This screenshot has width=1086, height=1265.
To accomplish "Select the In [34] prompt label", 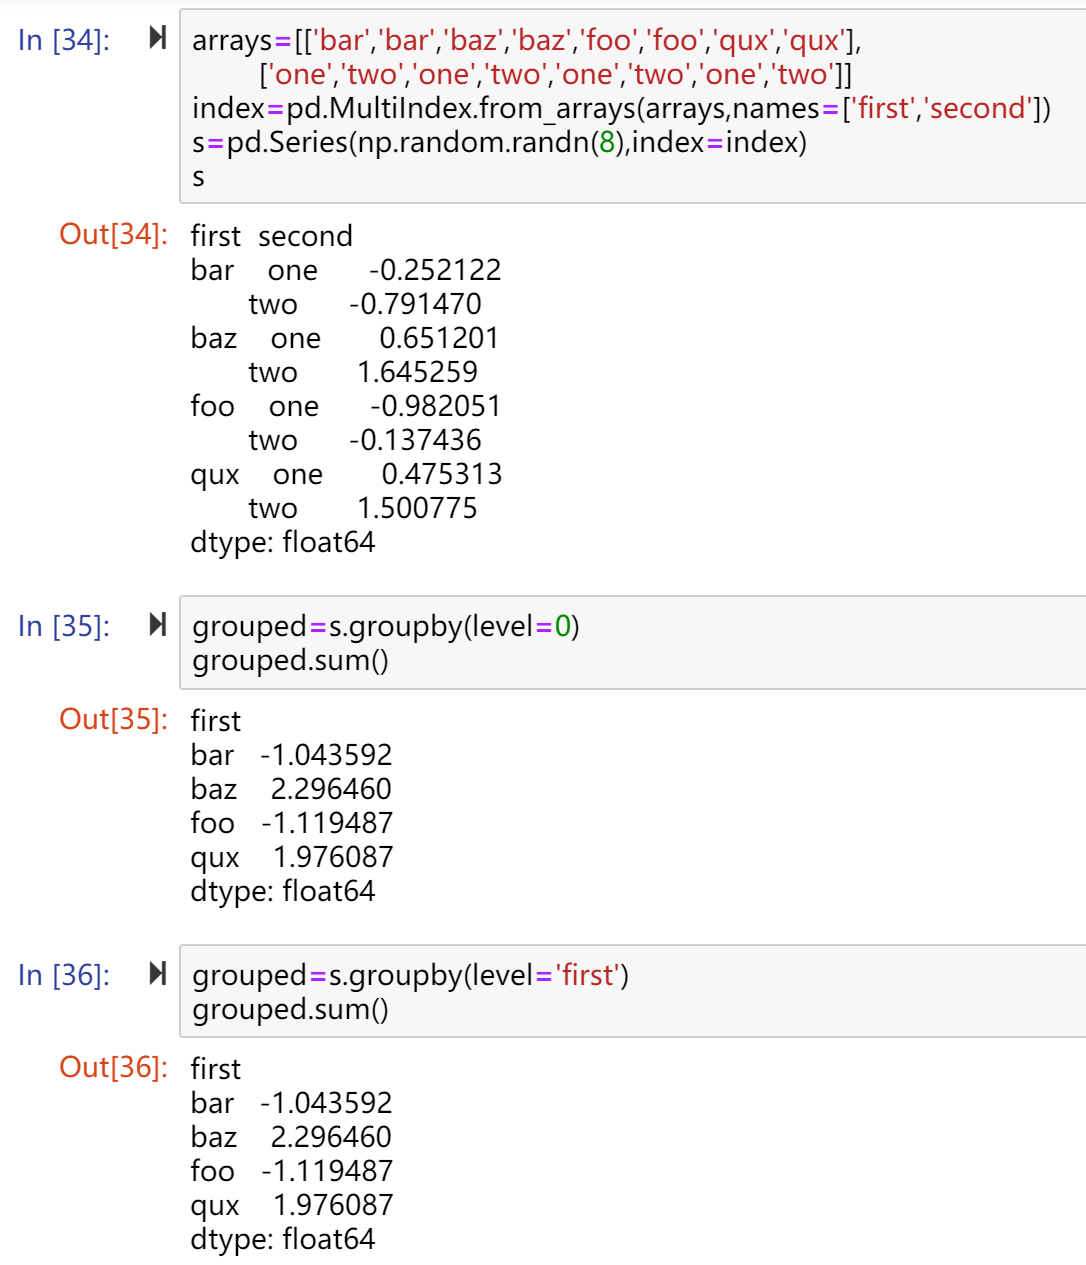I will coord(64,40).
